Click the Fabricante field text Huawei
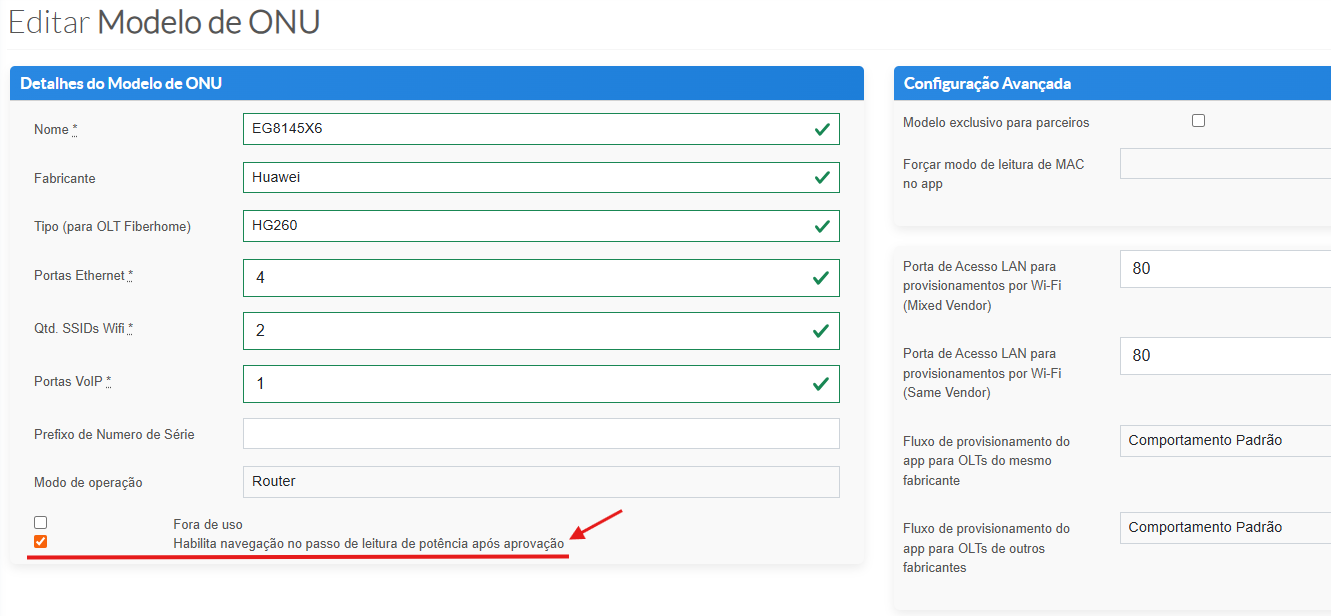1331x616 pixels. 276,177
